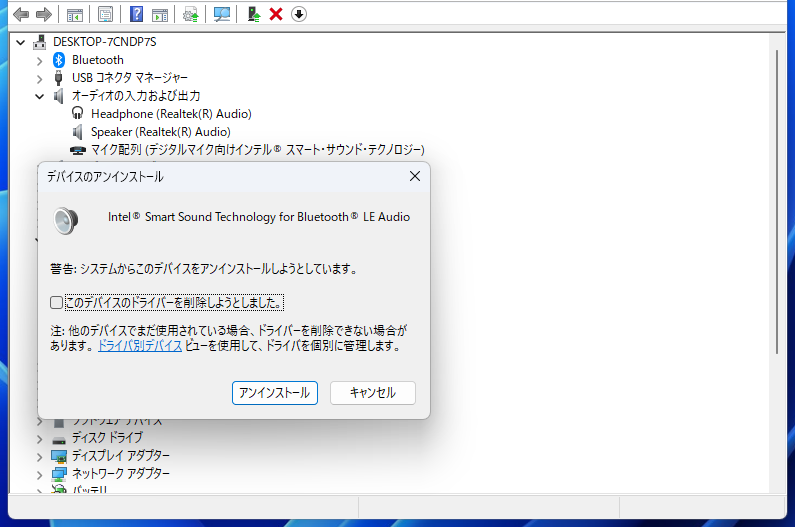Collapse the DESKTOP-7CNDP7S root node

(20, 42)
